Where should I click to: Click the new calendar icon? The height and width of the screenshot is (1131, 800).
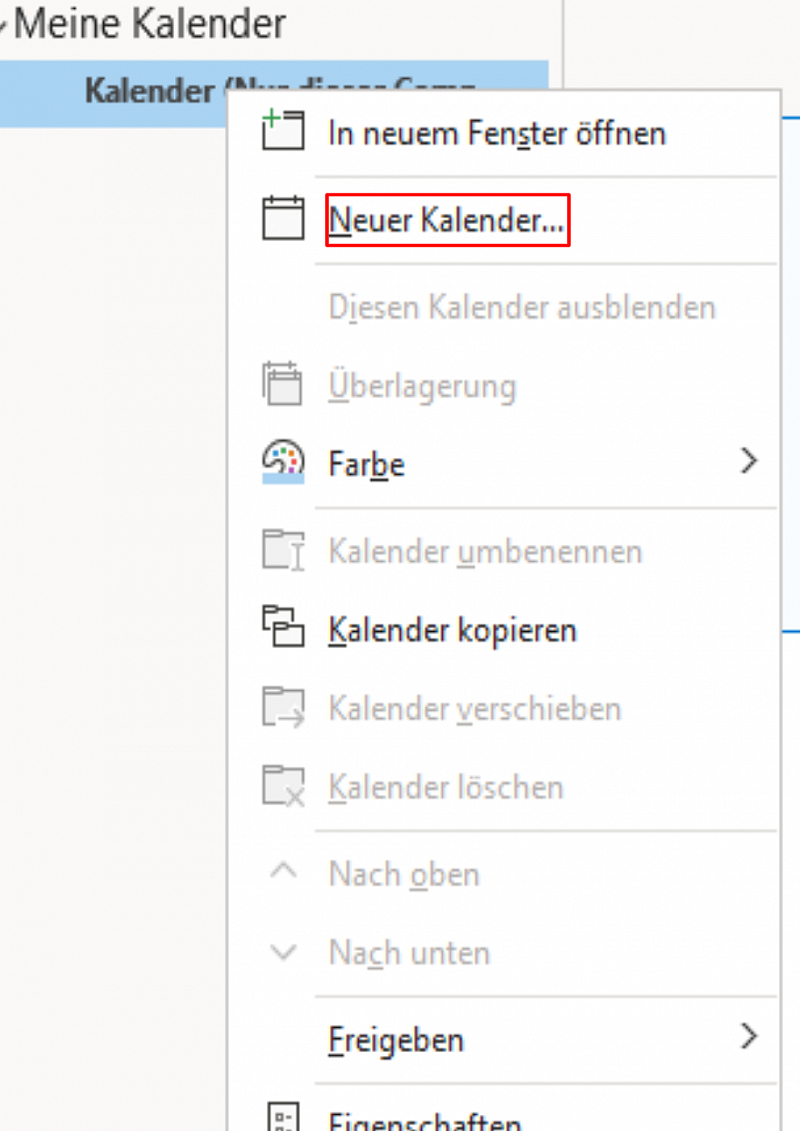[x=282, y=219]
